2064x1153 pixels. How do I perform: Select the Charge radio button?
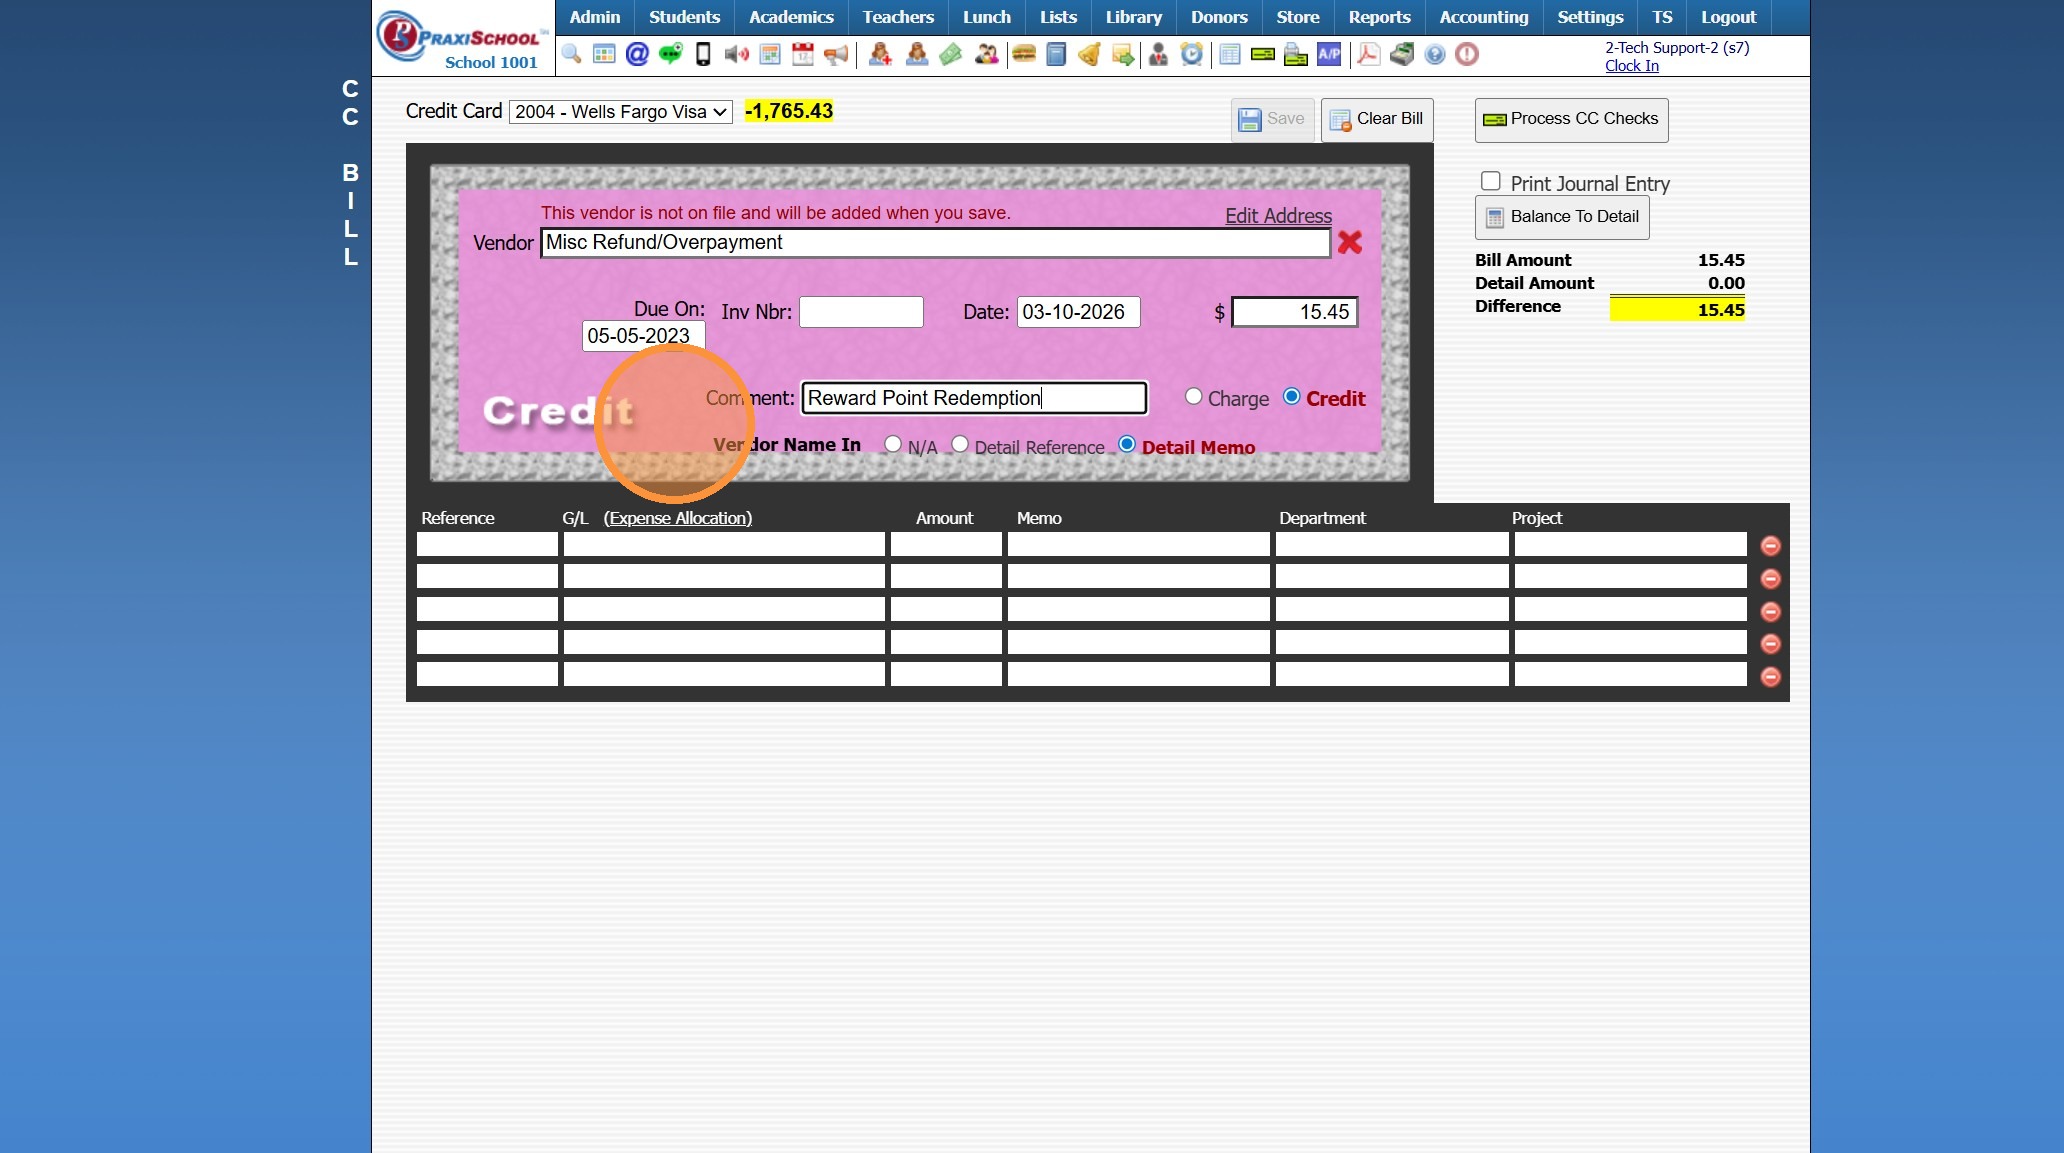click(x=1193, y=396)
